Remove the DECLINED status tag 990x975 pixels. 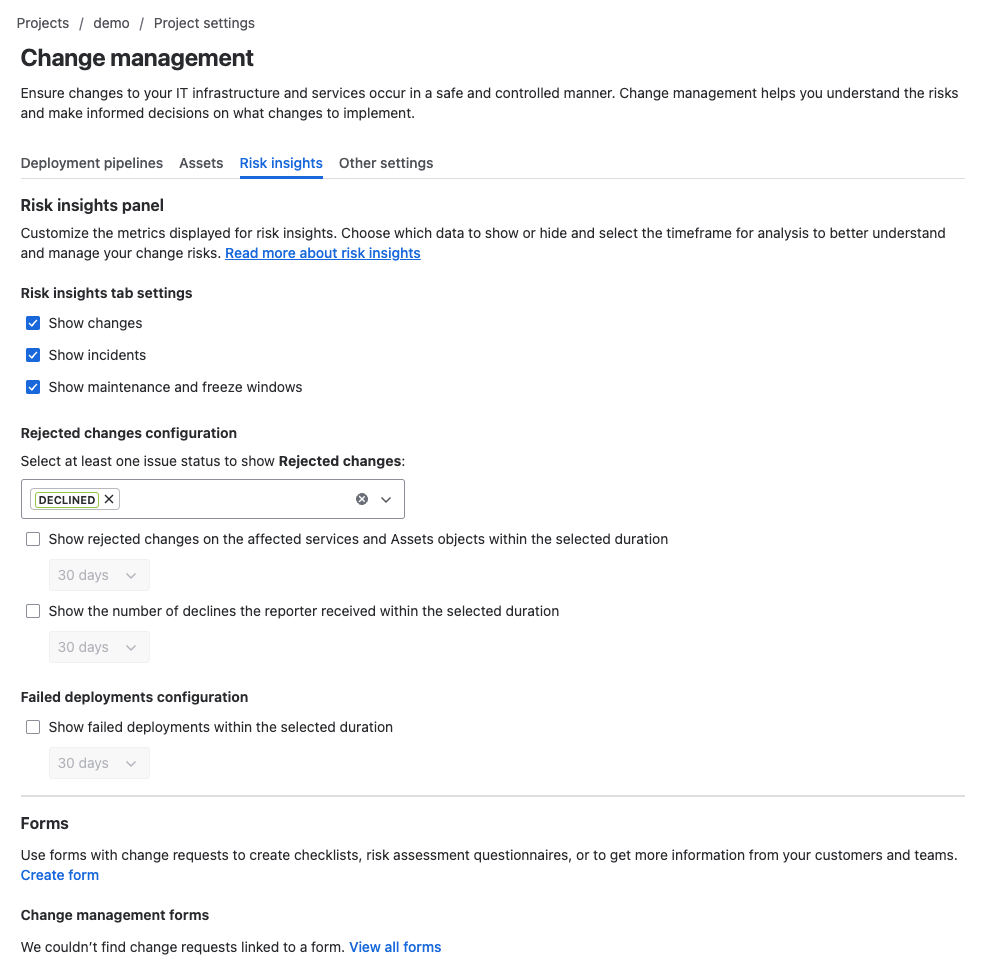pos(109,499)
